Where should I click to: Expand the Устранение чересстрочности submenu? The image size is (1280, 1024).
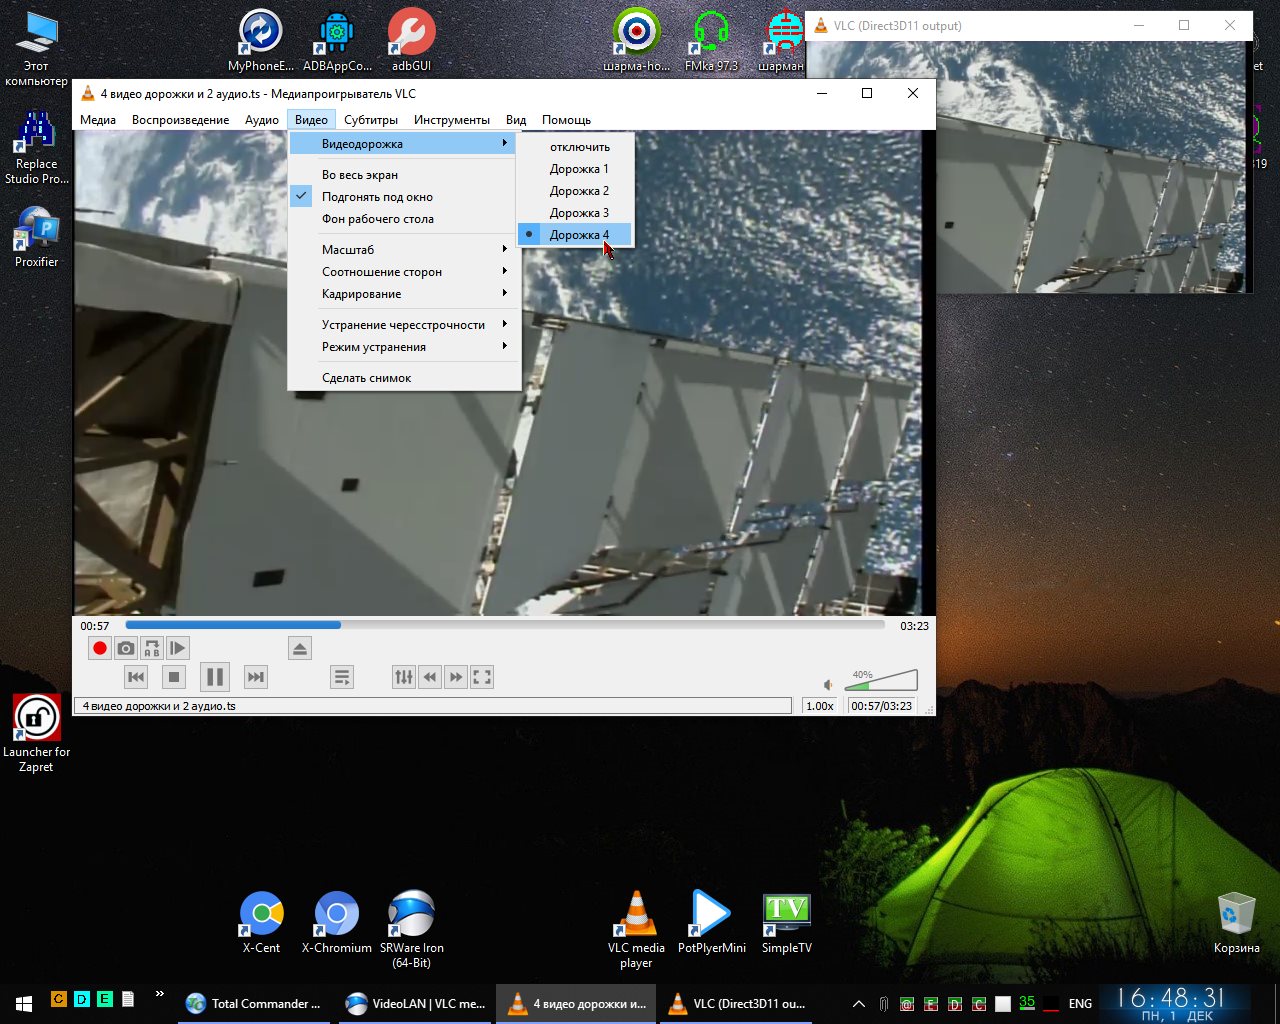(405, 325)
